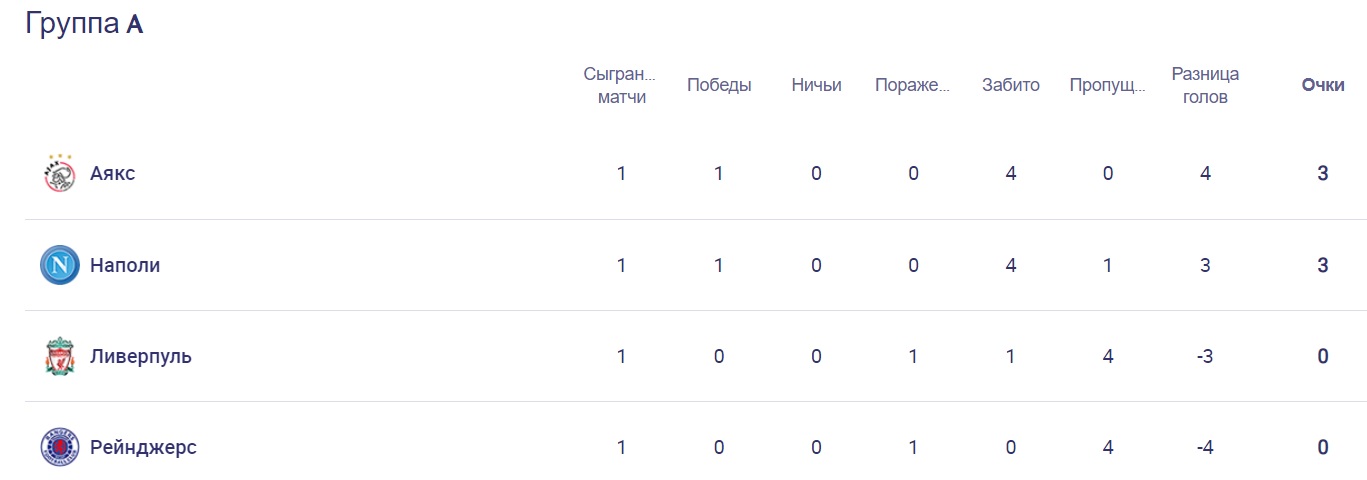Click the truncated Пропущ... column header
The image size is (1367, 480).
[x=1107, y=86]
